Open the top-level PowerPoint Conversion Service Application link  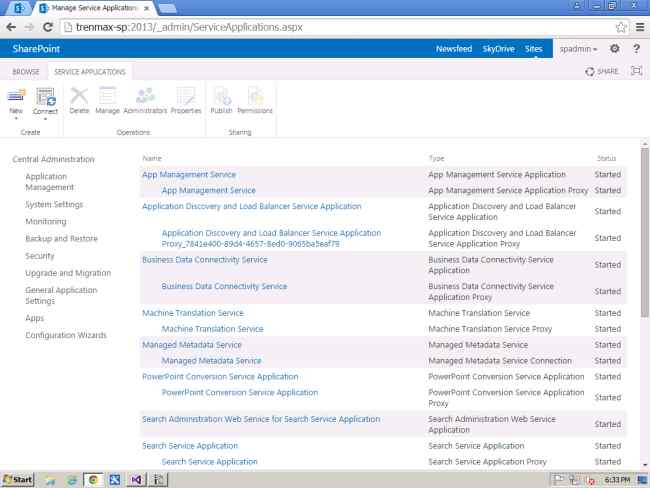220,376
